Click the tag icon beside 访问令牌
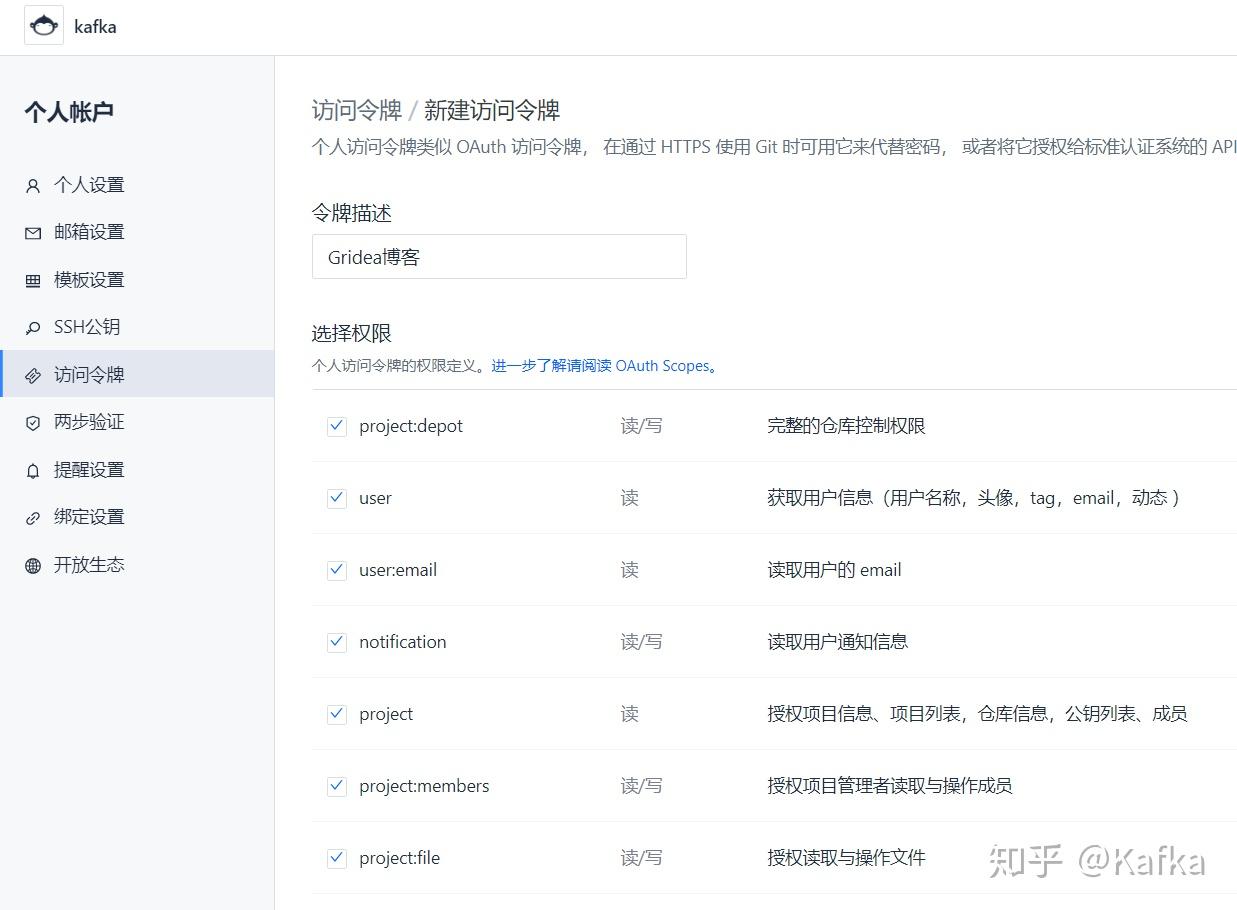 [34, 374]
